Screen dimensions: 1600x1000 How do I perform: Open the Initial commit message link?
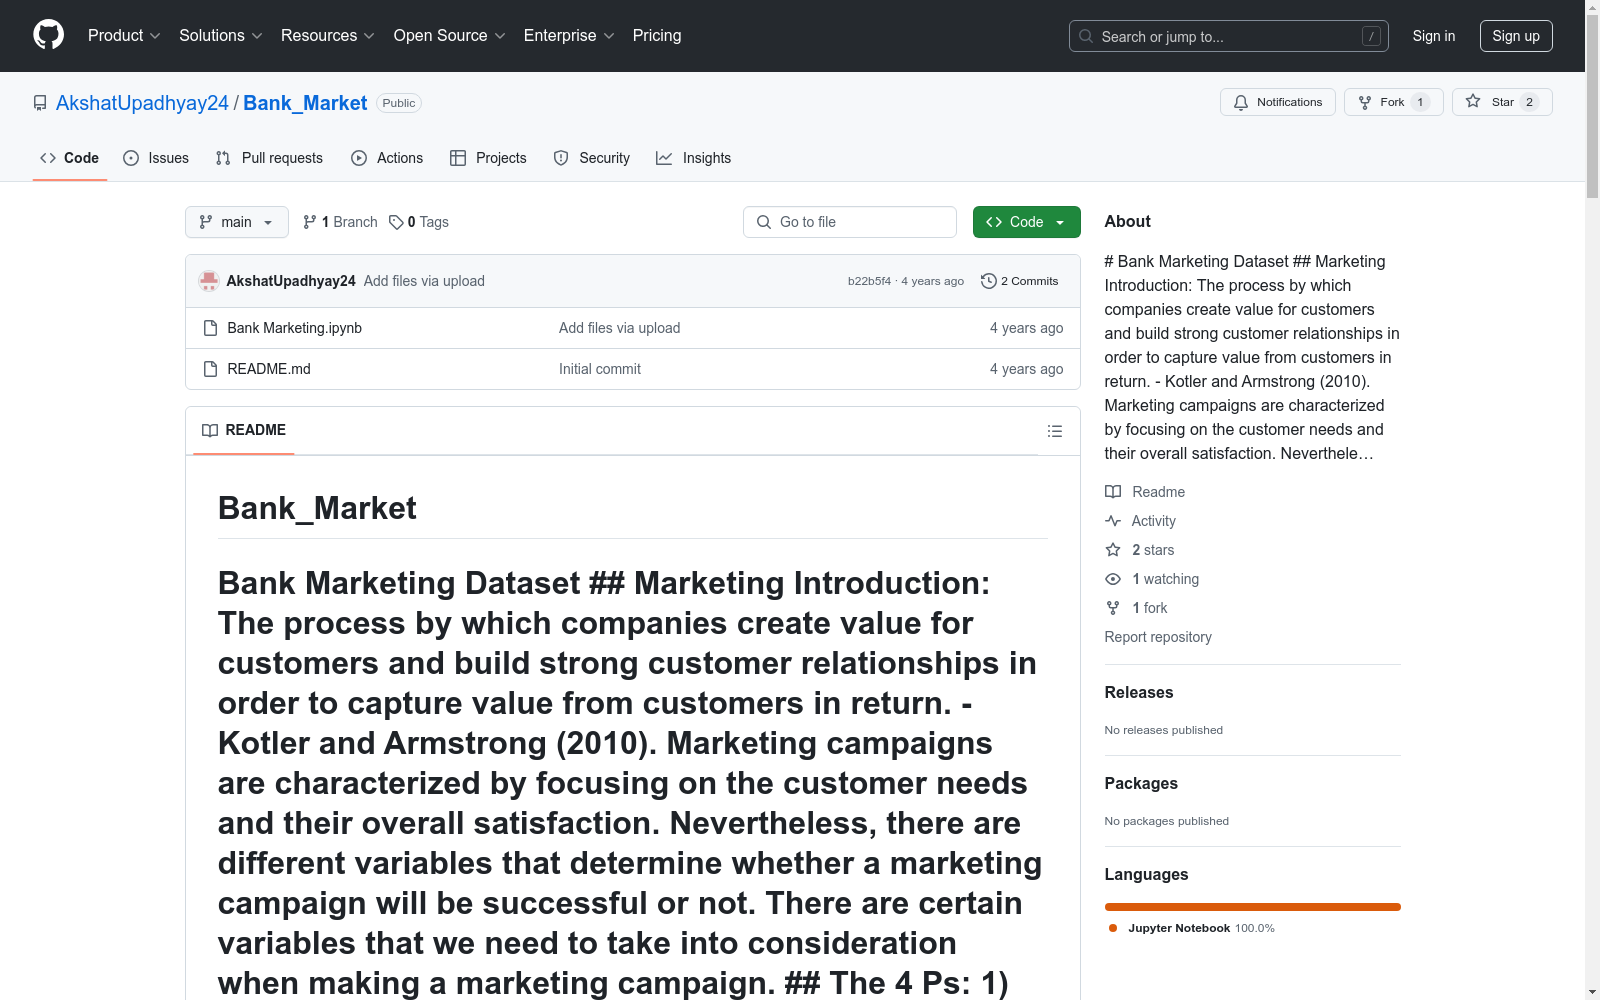coord(600,369)
